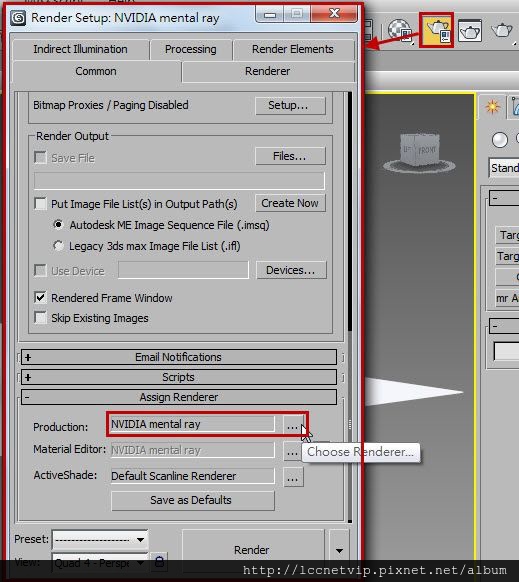The height and width of the screenshot is (582, 519).
Task: Collapse the first rollout in command panel
Action: point(504,198)
